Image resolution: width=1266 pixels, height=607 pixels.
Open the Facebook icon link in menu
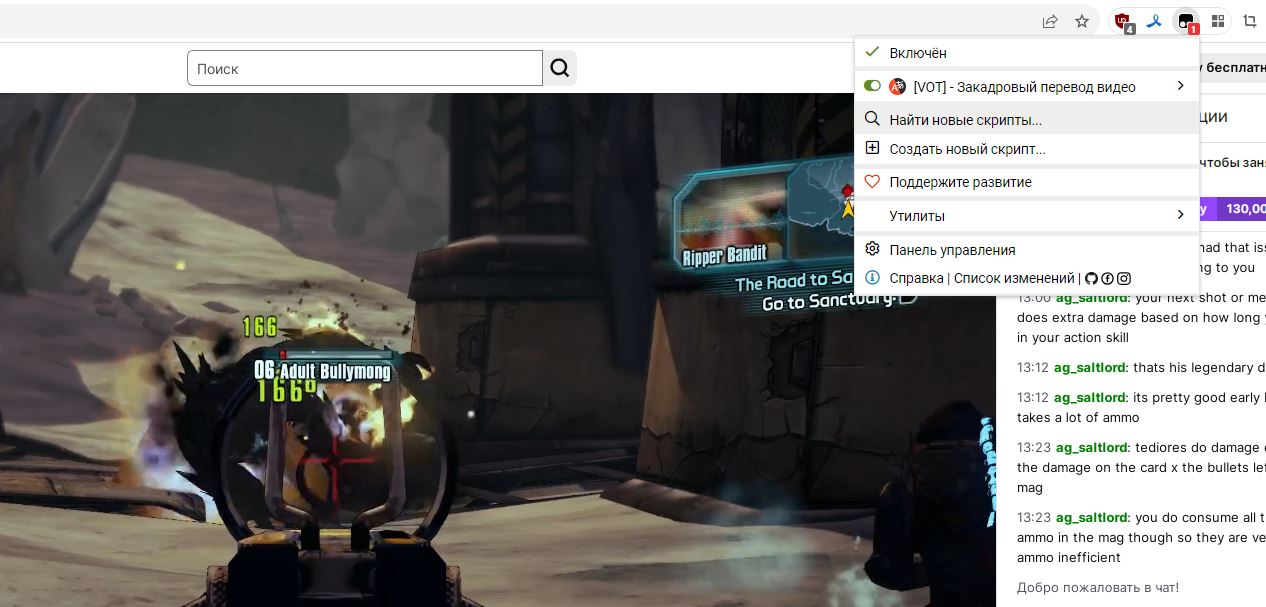tap(1108, 279)
